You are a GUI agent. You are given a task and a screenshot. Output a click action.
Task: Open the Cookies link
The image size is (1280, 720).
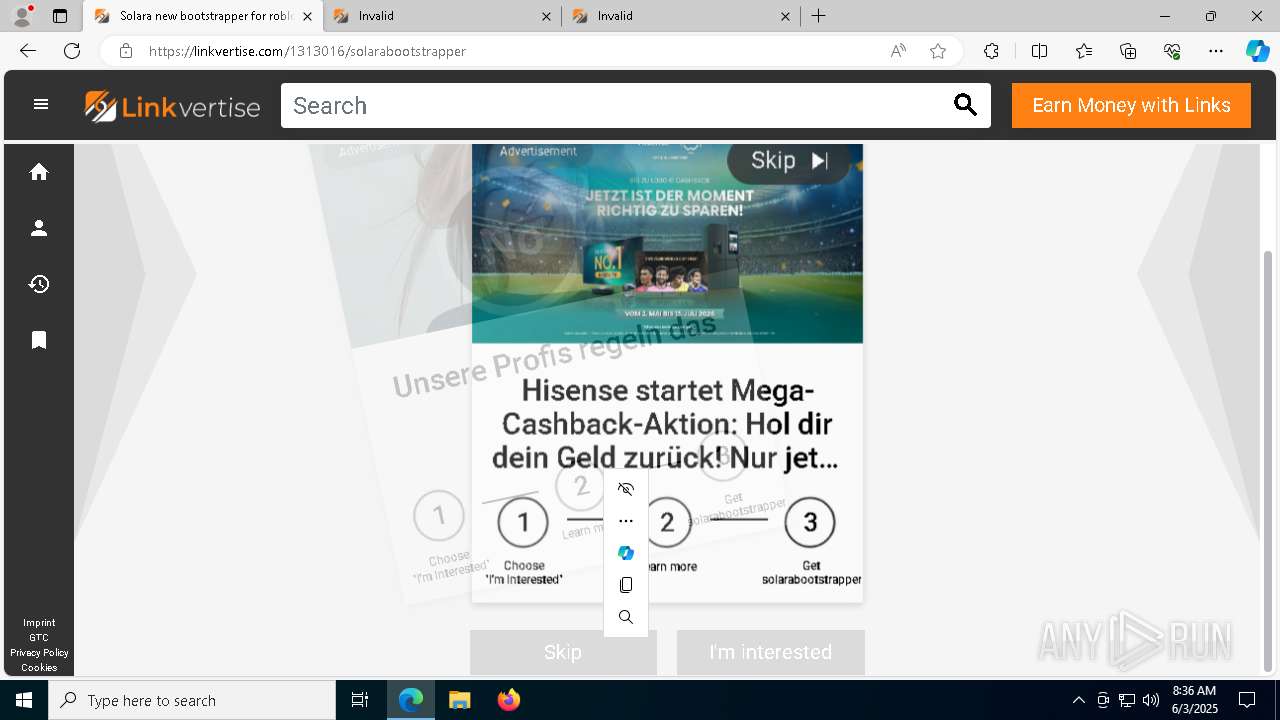click(x=39, y=668)
